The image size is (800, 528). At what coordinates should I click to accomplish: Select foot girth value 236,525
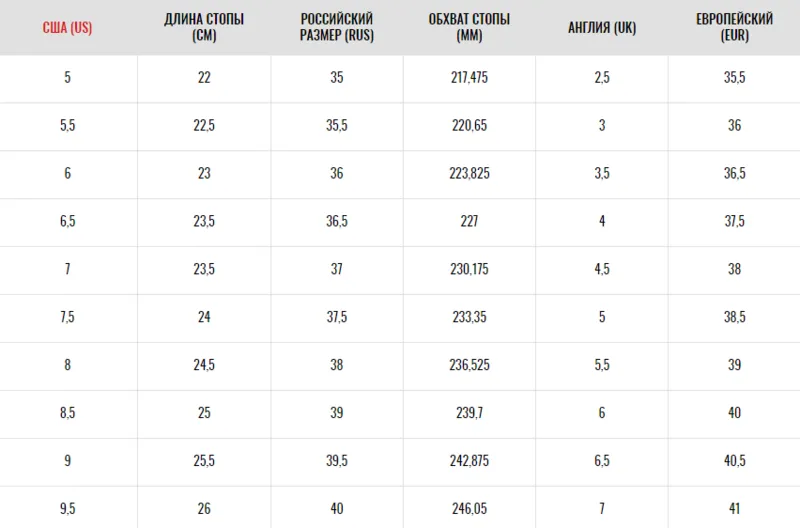(469, 365)
